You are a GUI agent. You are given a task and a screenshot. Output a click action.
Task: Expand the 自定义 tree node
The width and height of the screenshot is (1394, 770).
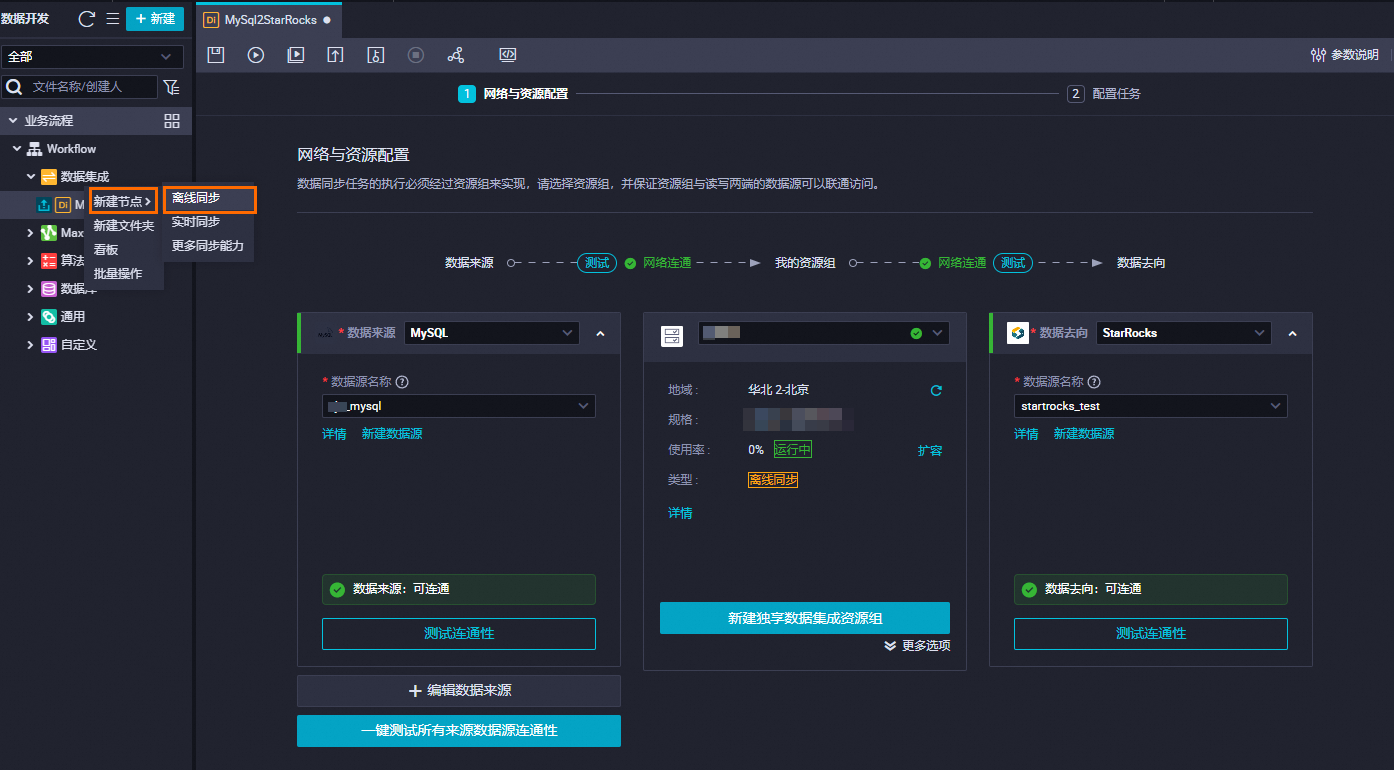[x=31, y=345]
